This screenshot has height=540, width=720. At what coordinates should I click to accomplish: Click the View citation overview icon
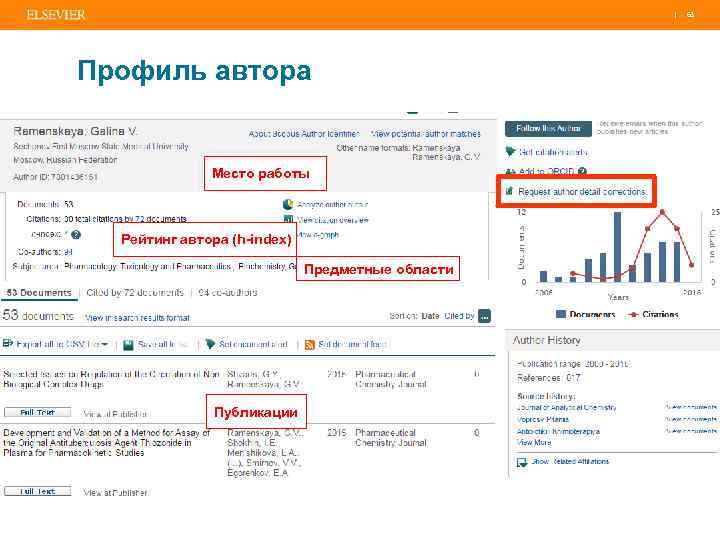(x=288, y=219)
